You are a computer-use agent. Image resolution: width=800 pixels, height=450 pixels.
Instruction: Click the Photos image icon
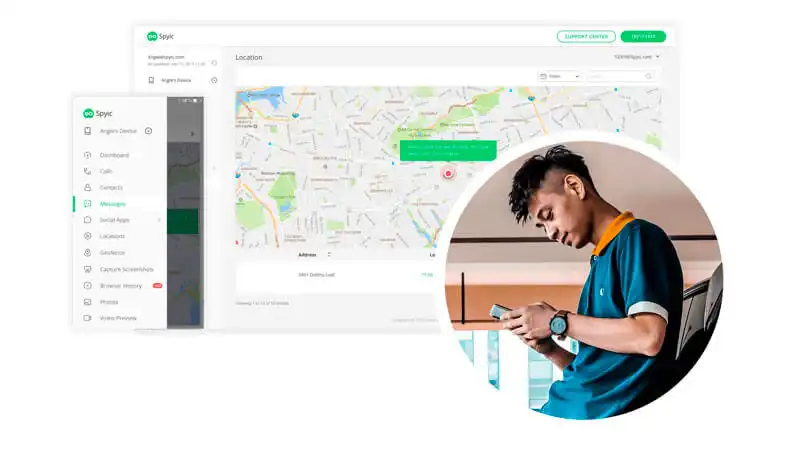point(88,302)
